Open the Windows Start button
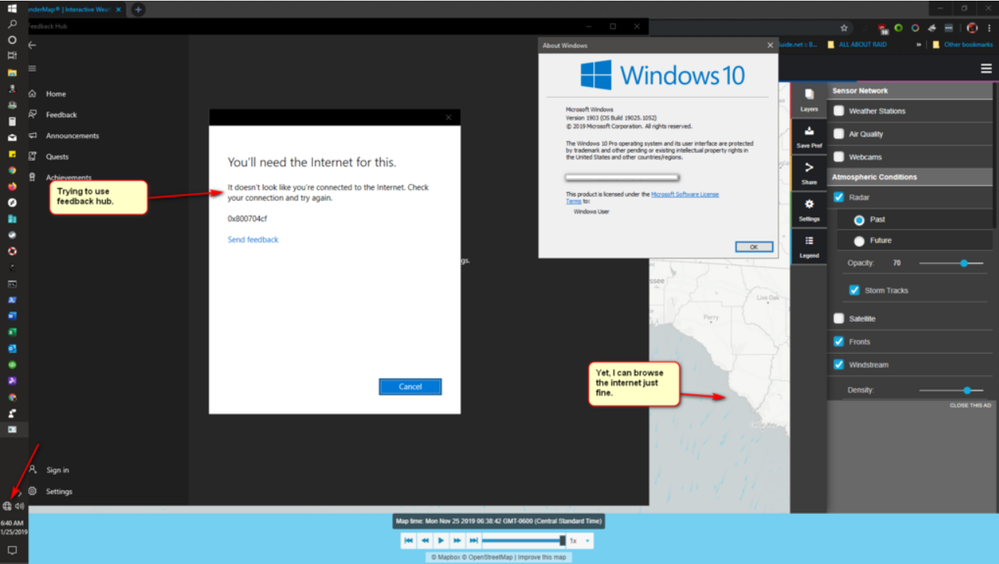Viewport: 999px width, 564px height. tap(12, 8)
